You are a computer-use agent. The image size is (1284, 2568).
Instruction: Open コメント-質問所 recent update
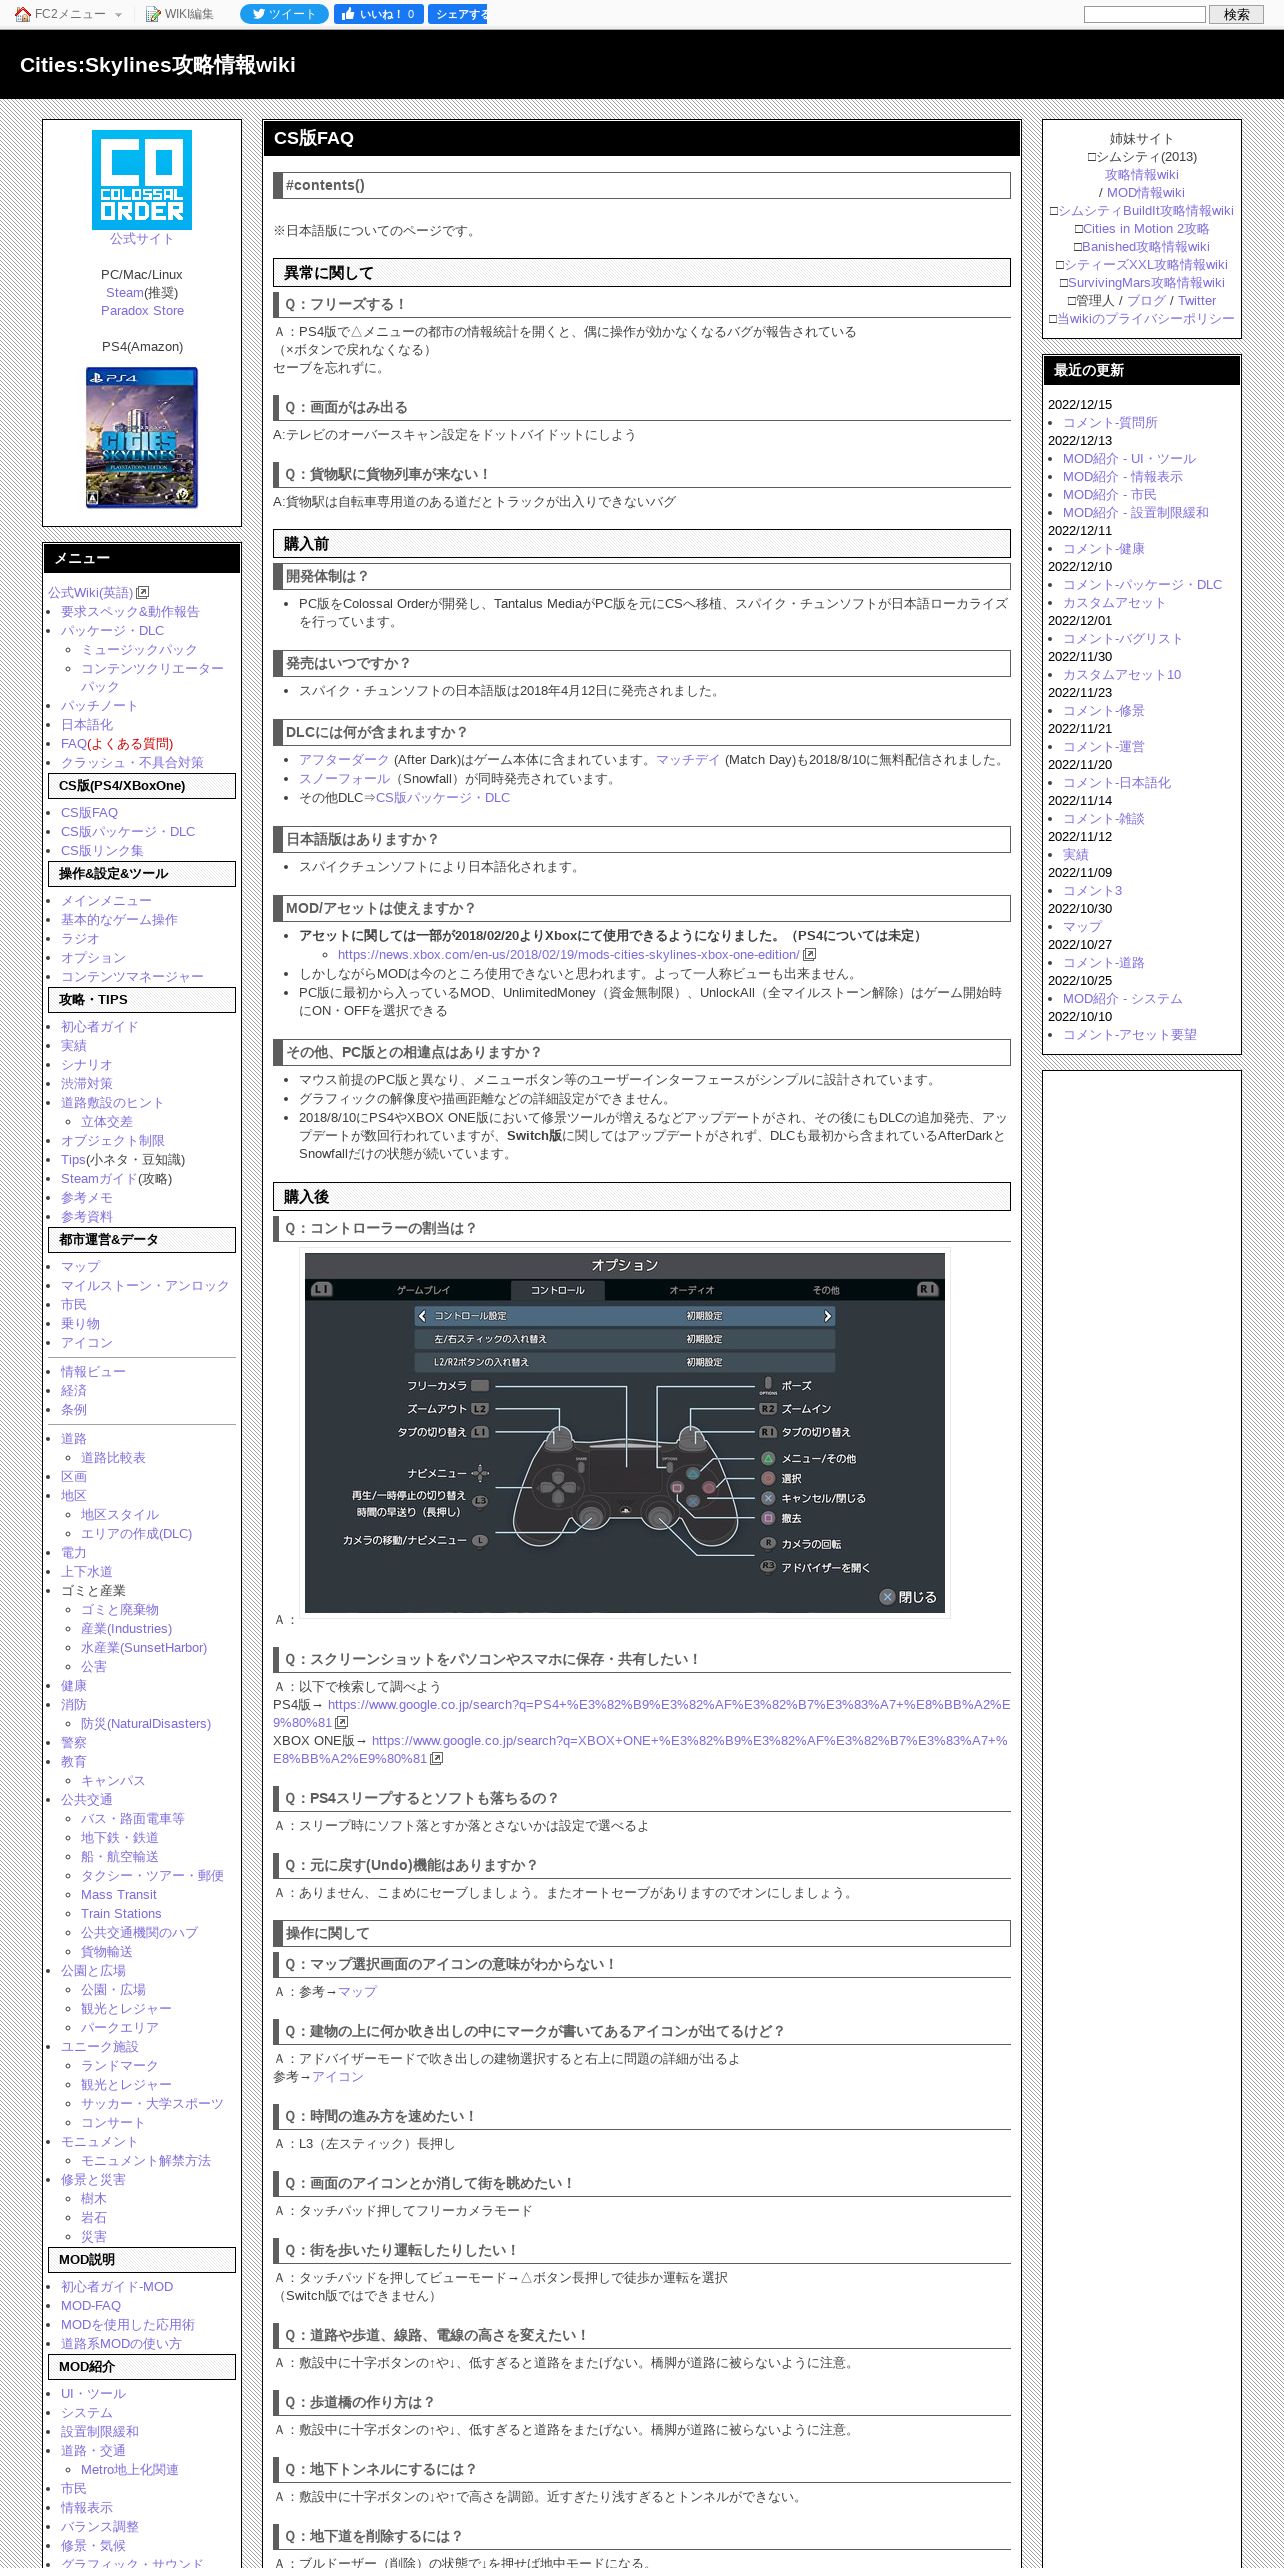point(1110,422)
